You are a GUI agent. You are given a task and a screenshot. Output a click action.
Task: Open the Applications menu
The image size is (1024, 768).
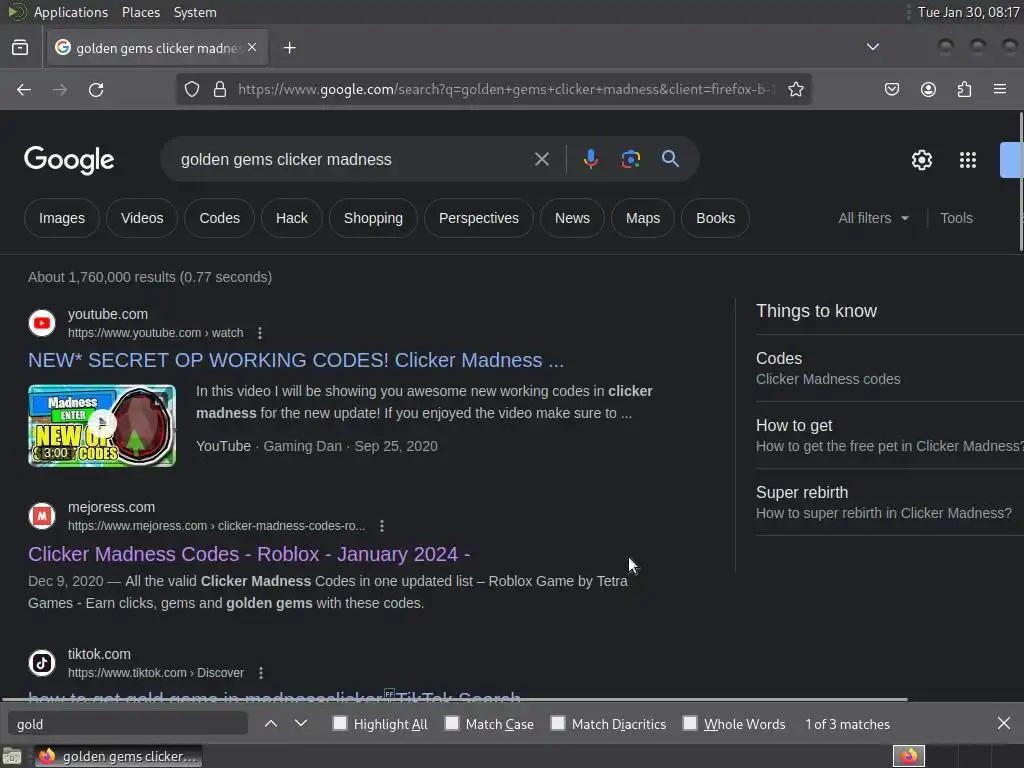(71, 12)
